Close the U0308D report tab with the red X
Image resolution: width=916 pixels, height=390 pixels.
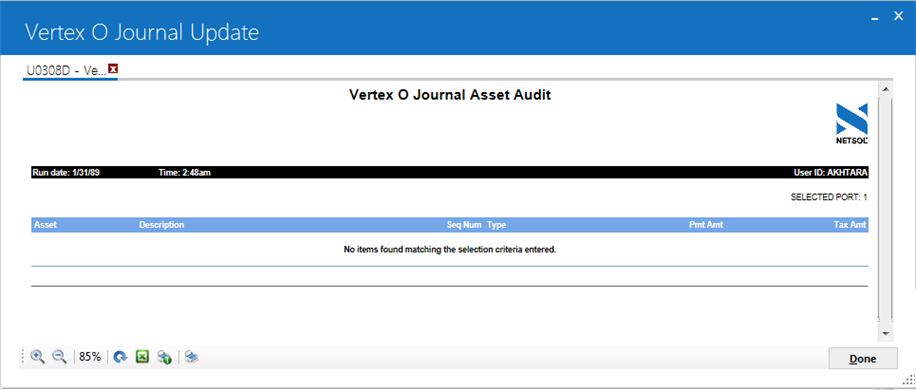[113, 69]
